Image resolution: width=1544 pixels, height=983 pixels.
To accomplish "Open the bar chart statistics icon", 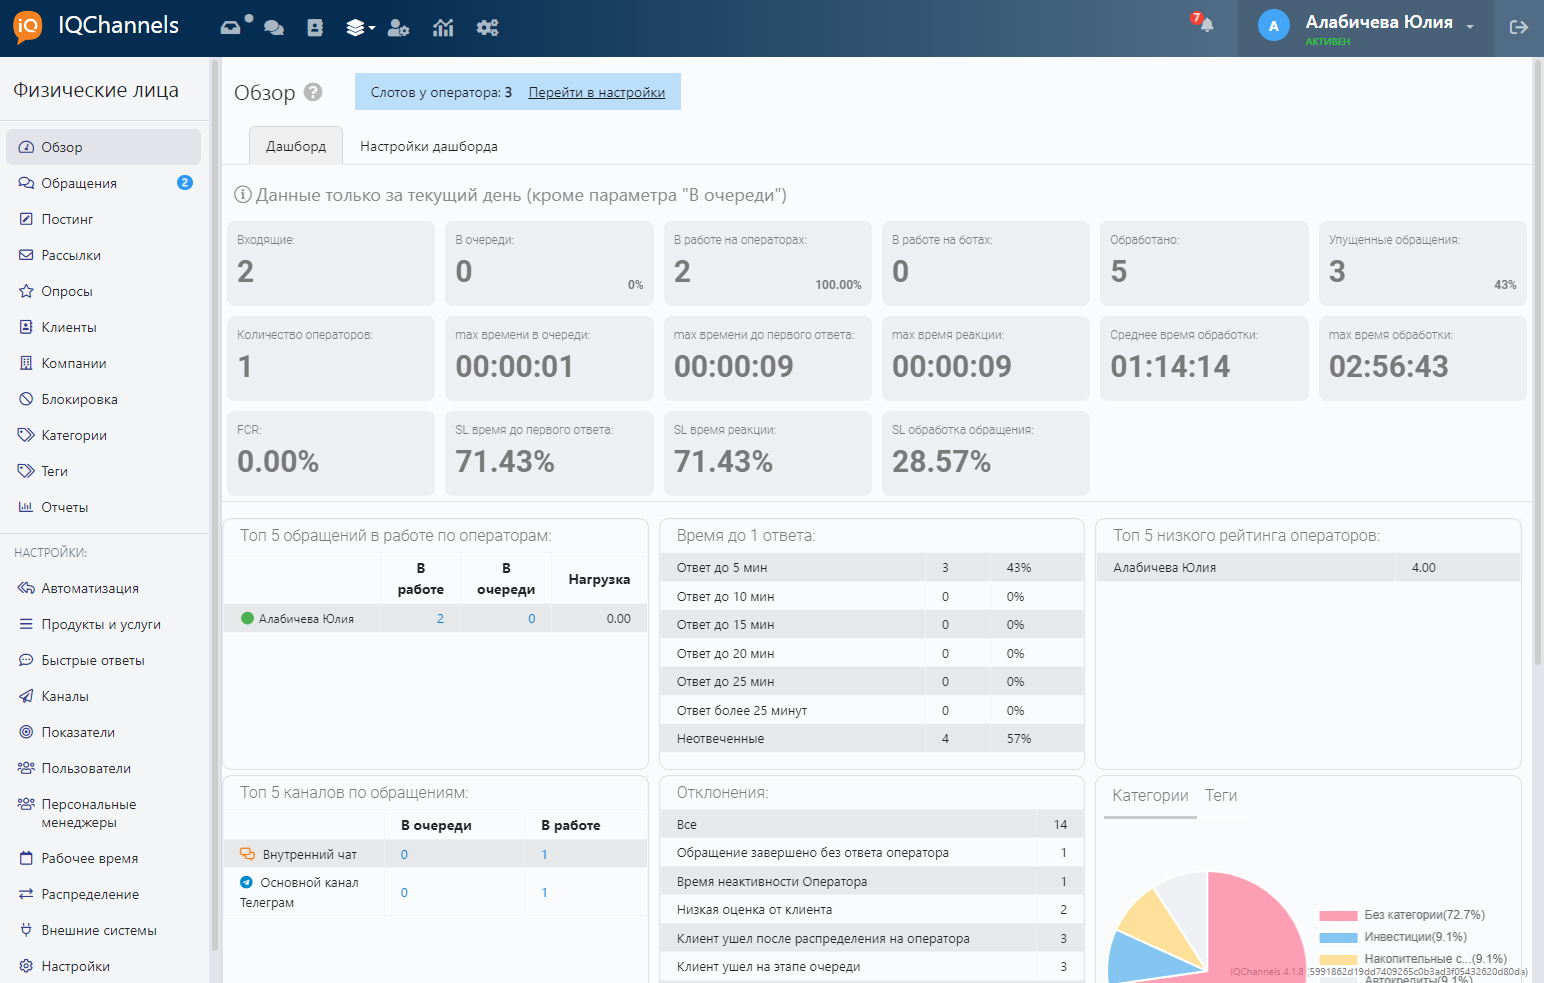I will click(443, 28).
